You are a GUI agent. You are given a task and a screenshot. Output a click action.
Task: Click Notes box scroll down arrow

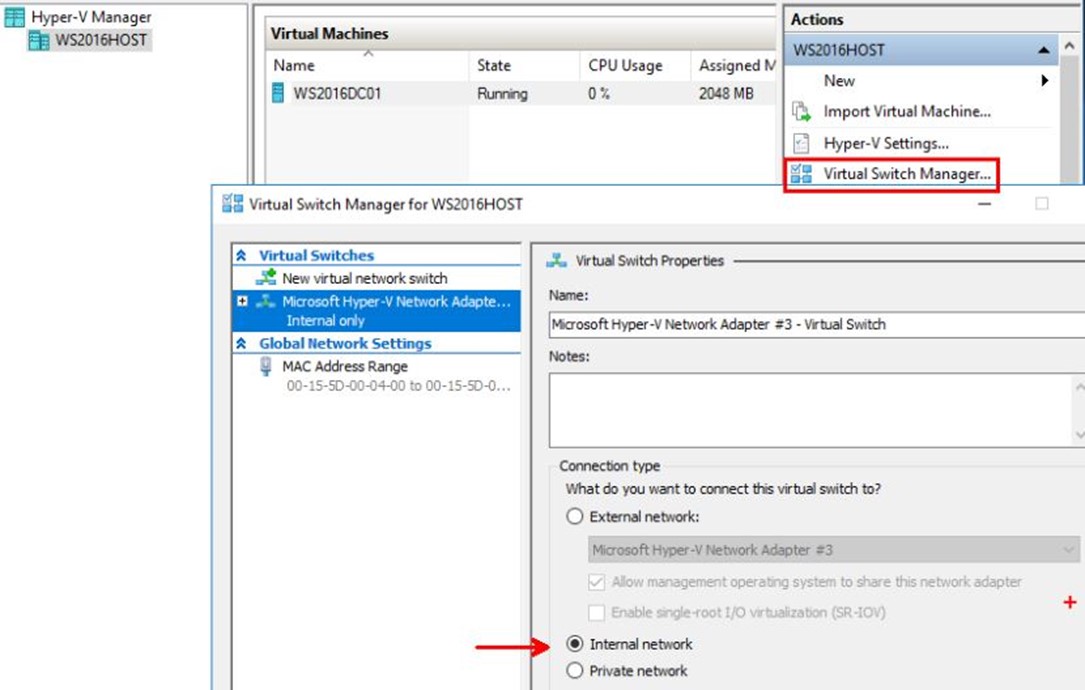click(1079, 435)
